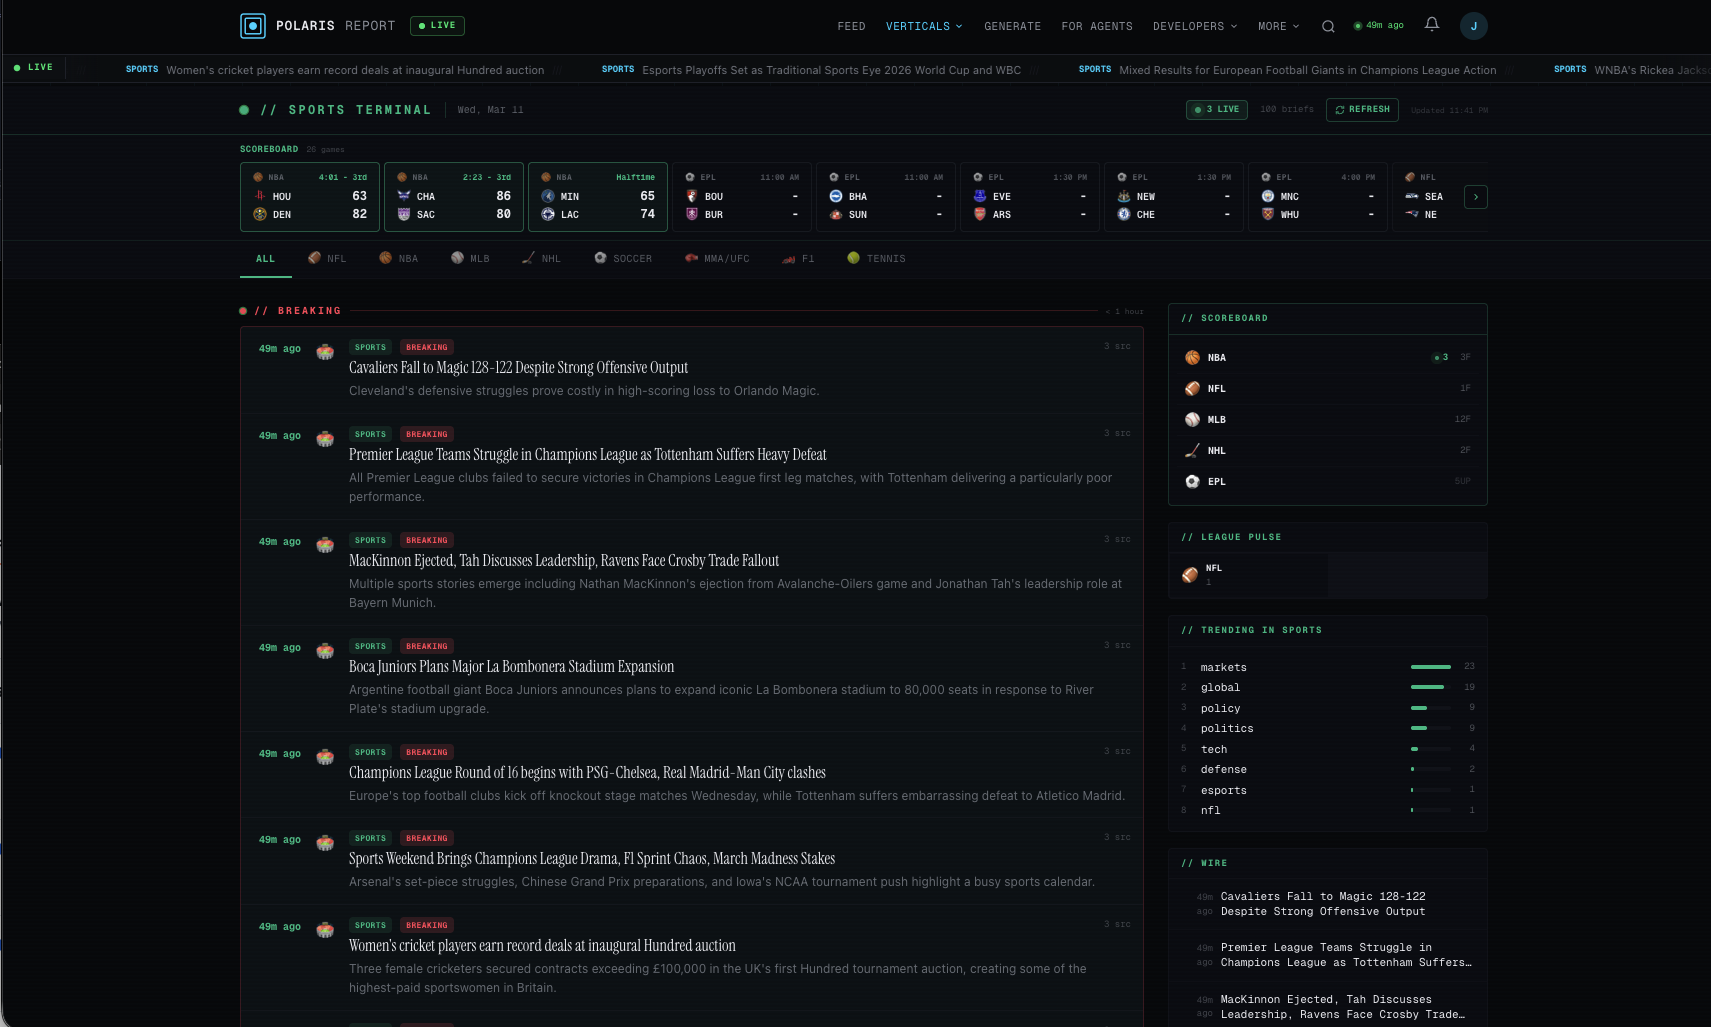Click the green pulse dot next to Sports Terminal
Viewport: 1711px width, 1027px height.
coord(243,109)
